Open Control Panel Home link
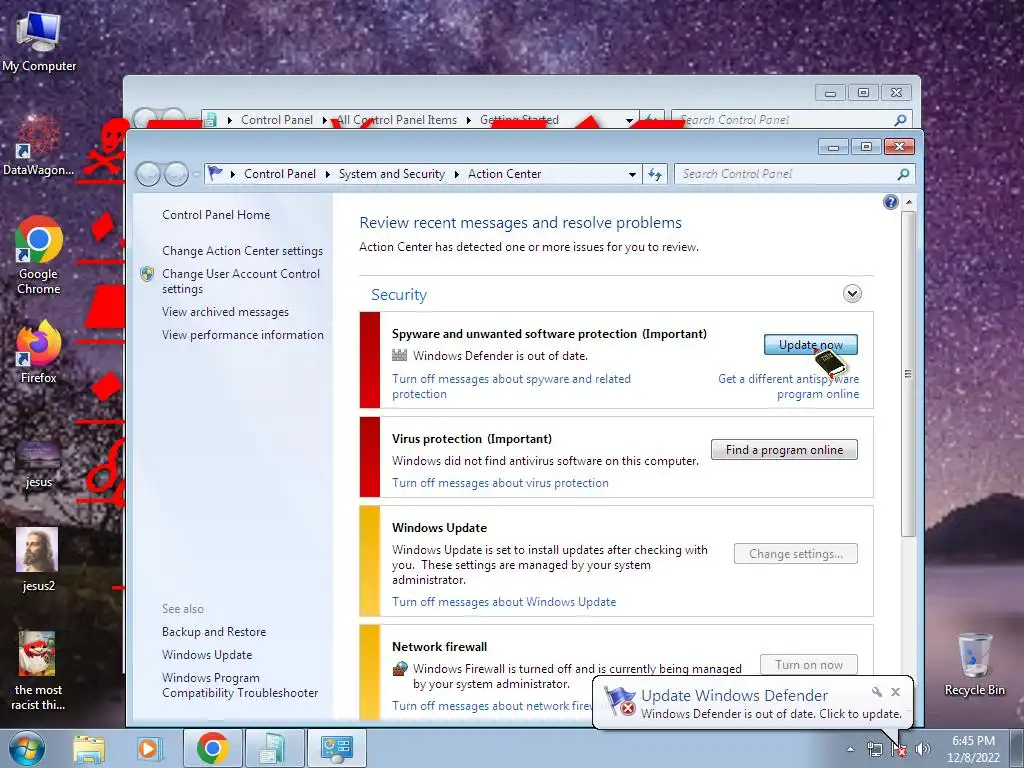The height and width of the screenshot is (768, 1024). pyautogui.click(x=216, y=214)
